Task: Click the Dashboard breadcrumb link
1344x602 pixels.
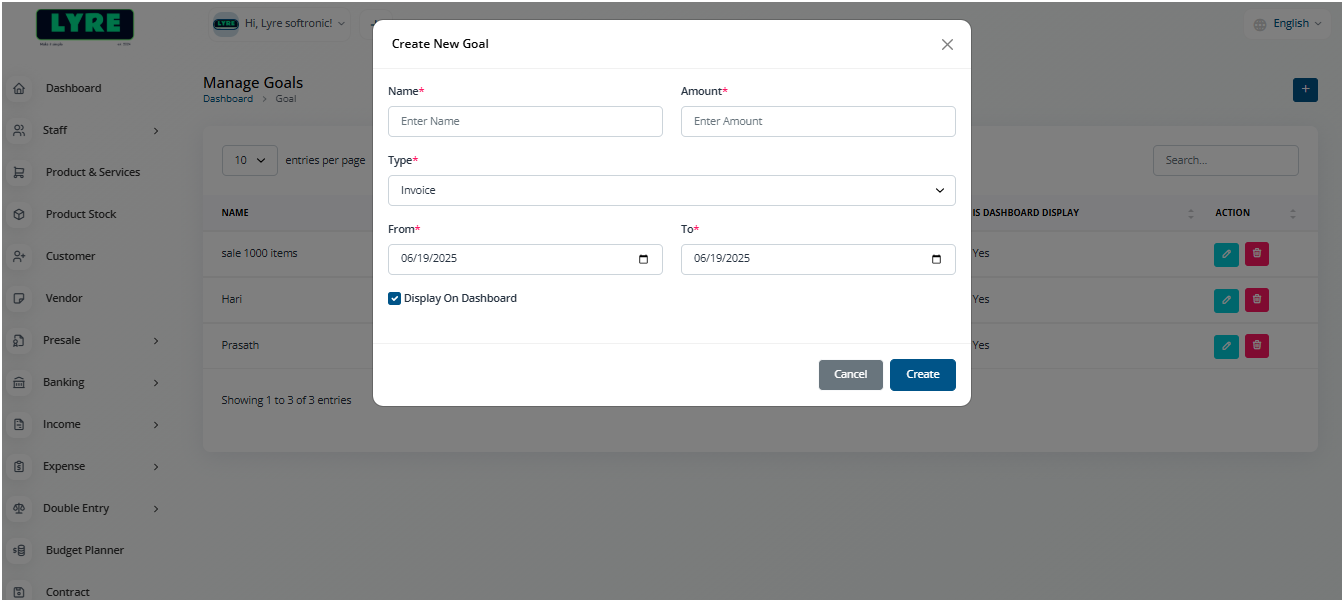Action: click(x=228, y=98)
